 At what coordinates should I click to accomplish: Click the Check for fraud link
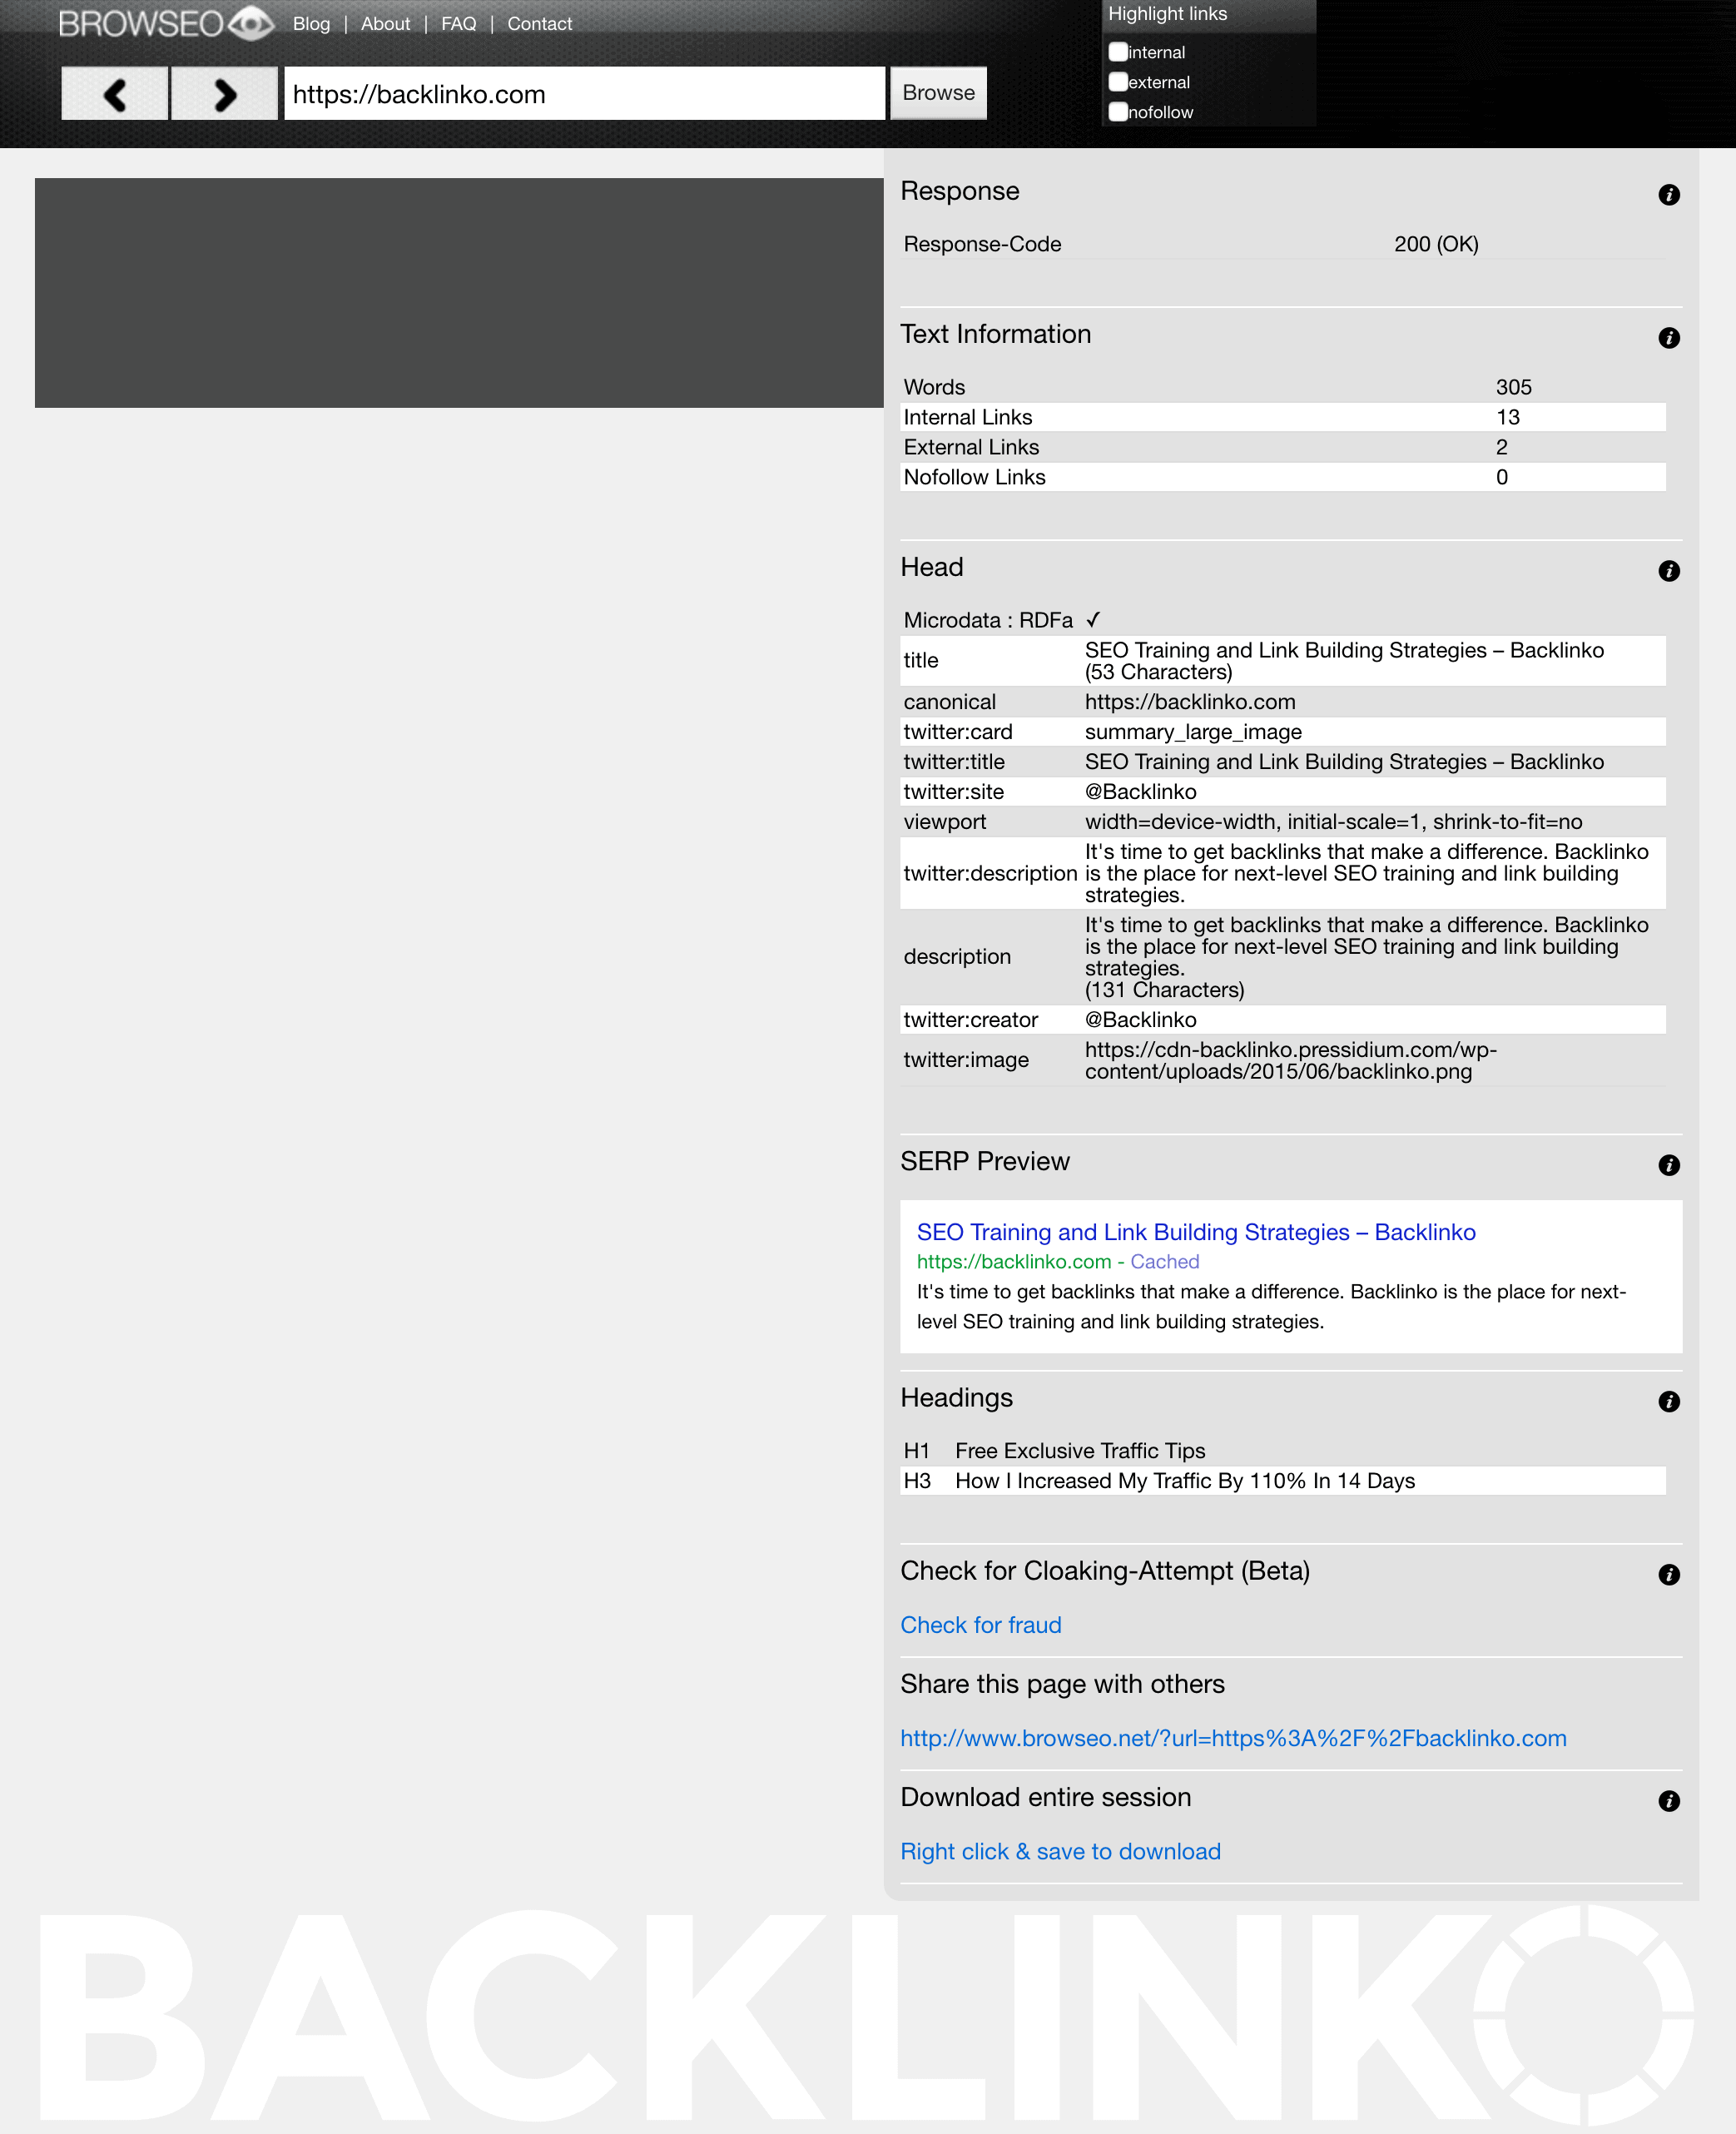(980, 1625)
